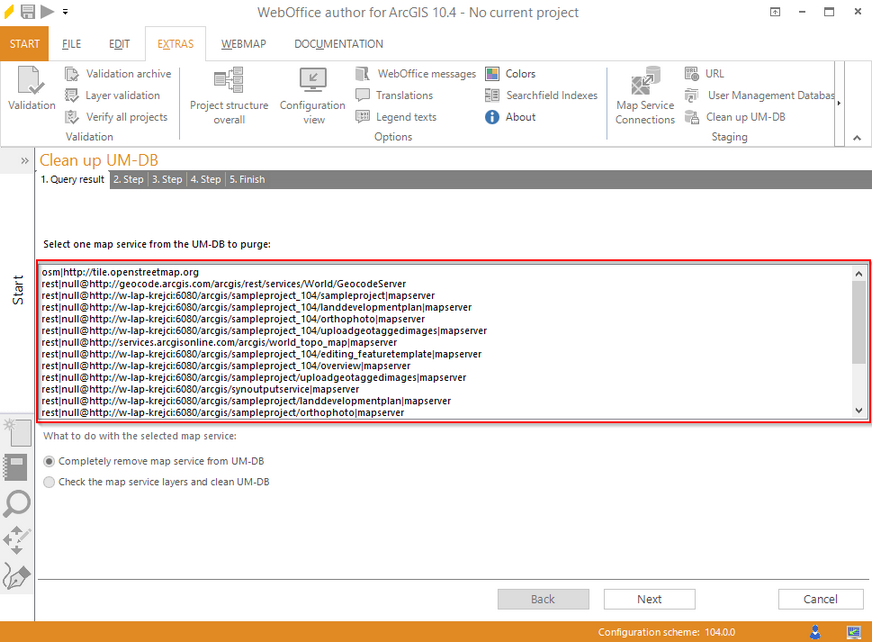
Task: Expand the left Start panel chevron
Action: pyautogui.click(x=24, y=161)
